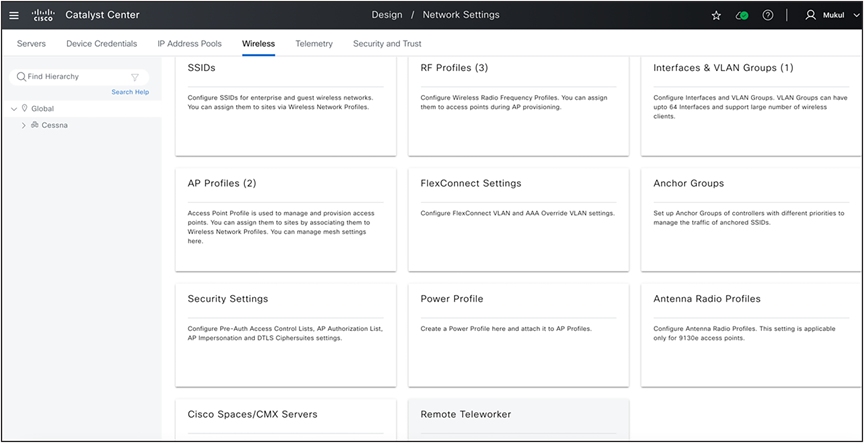Open the Anchor Groups card
Image resolution: width=864 pixels, height=443 pixels.
coord(752,219)
